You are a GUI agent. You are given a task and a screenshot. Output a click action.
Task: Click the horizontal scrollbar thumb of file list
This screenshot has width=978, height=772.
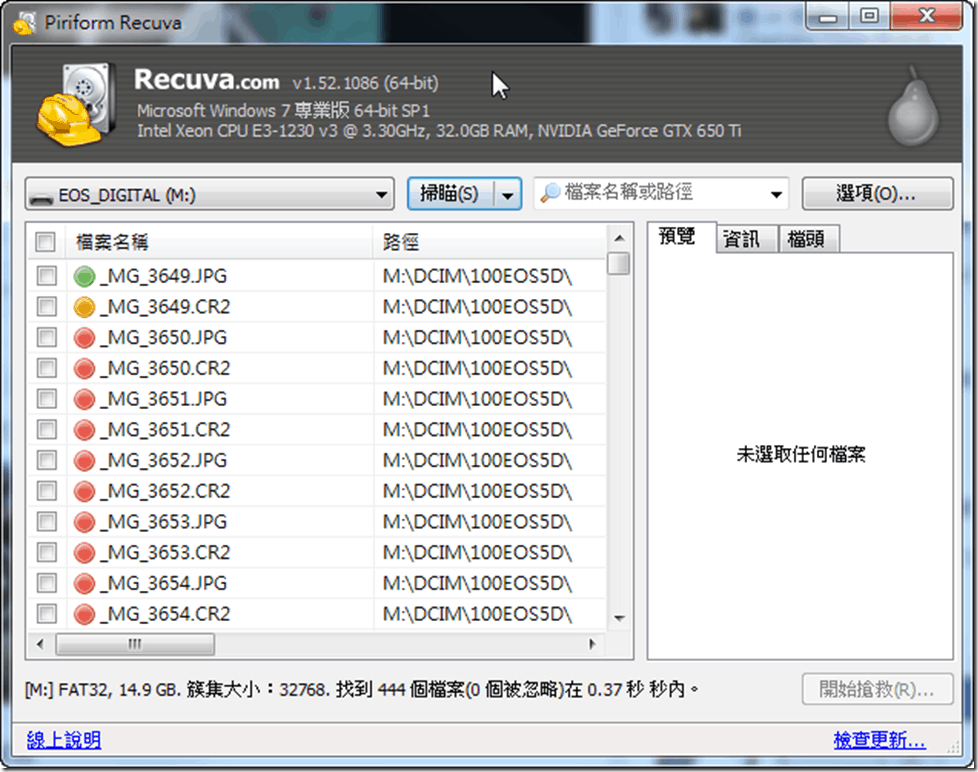[x=135, y=644]
